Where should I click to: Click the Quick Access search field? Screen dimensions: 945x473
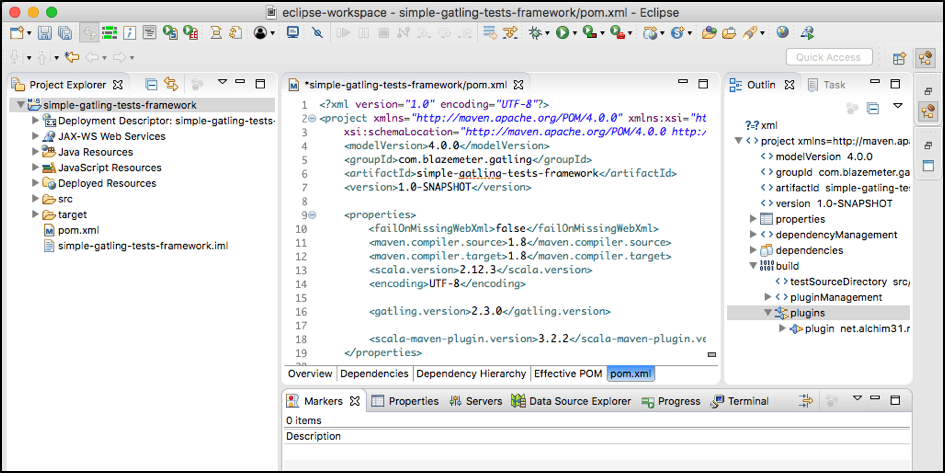point(829,58)
